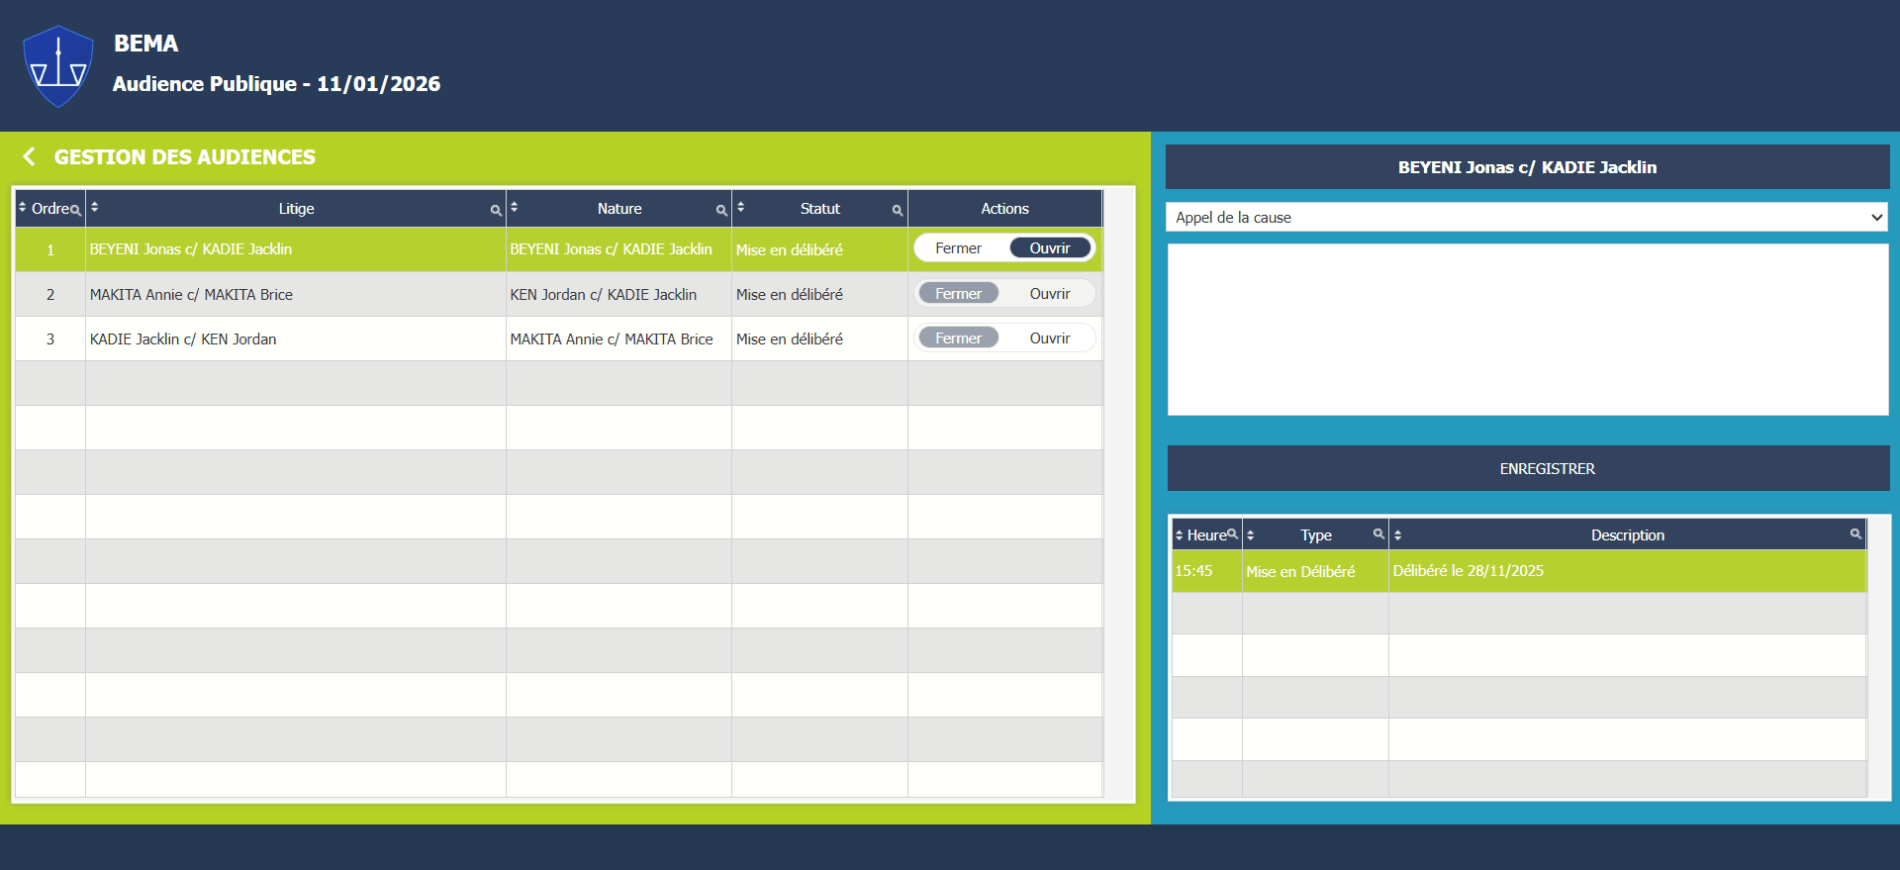1900x870 pixels.
Task: Select the 15:45 Mise en Délibéré entry
Action: tap(1518, 571)
